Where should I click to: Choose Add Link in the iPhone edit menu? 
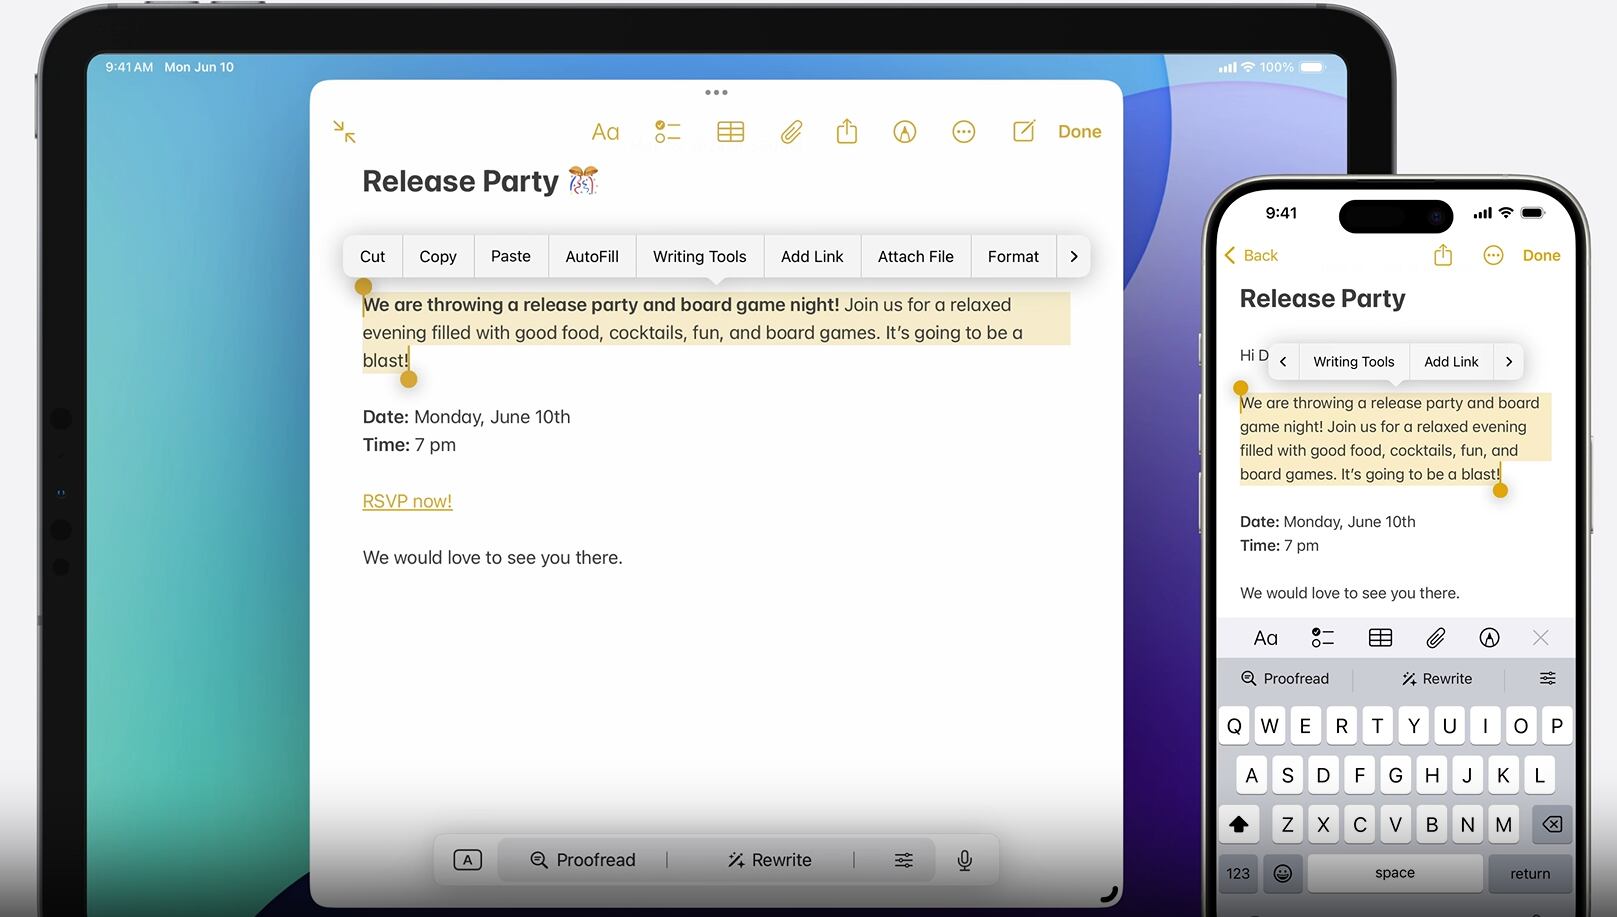coord(1451,362)
